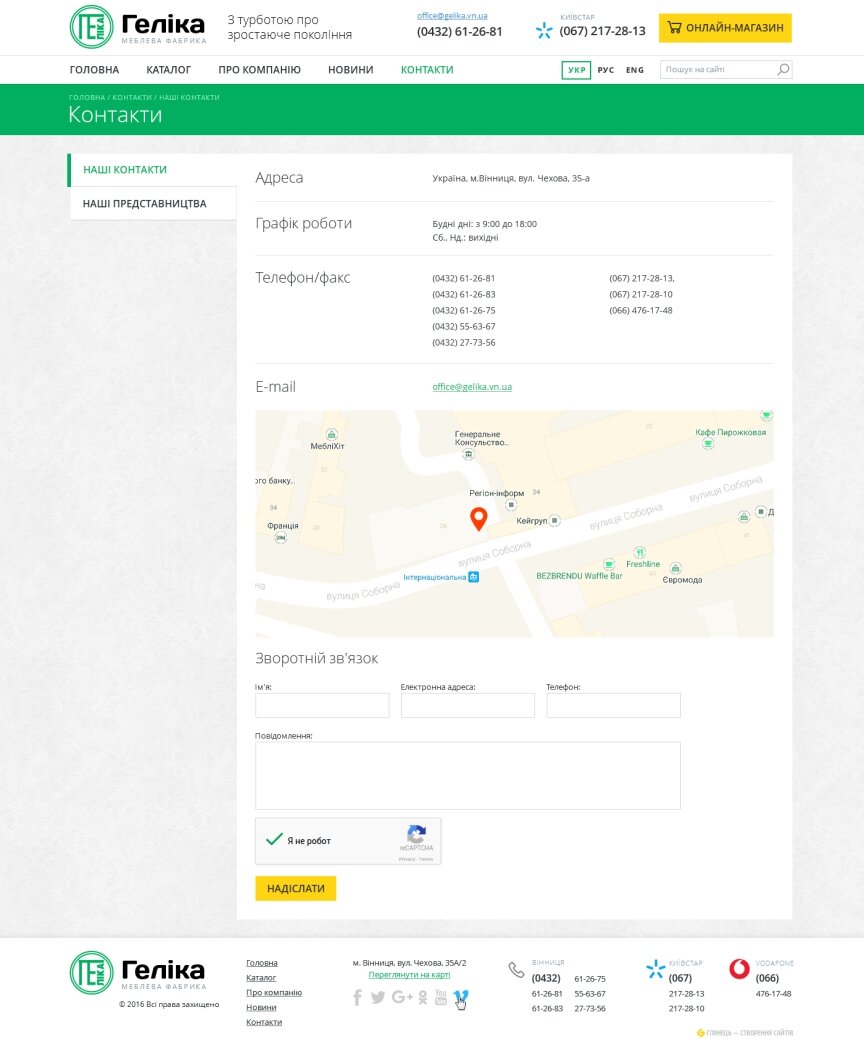Viewport: 864px width, 1044px height.
Task: Click the ОНЛАЙН-МАГАЗИН button
Action: point(726,28)
